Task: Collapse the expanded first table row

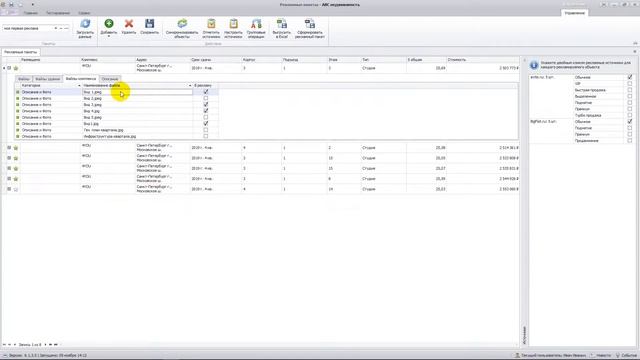Action: coord(9,68)
